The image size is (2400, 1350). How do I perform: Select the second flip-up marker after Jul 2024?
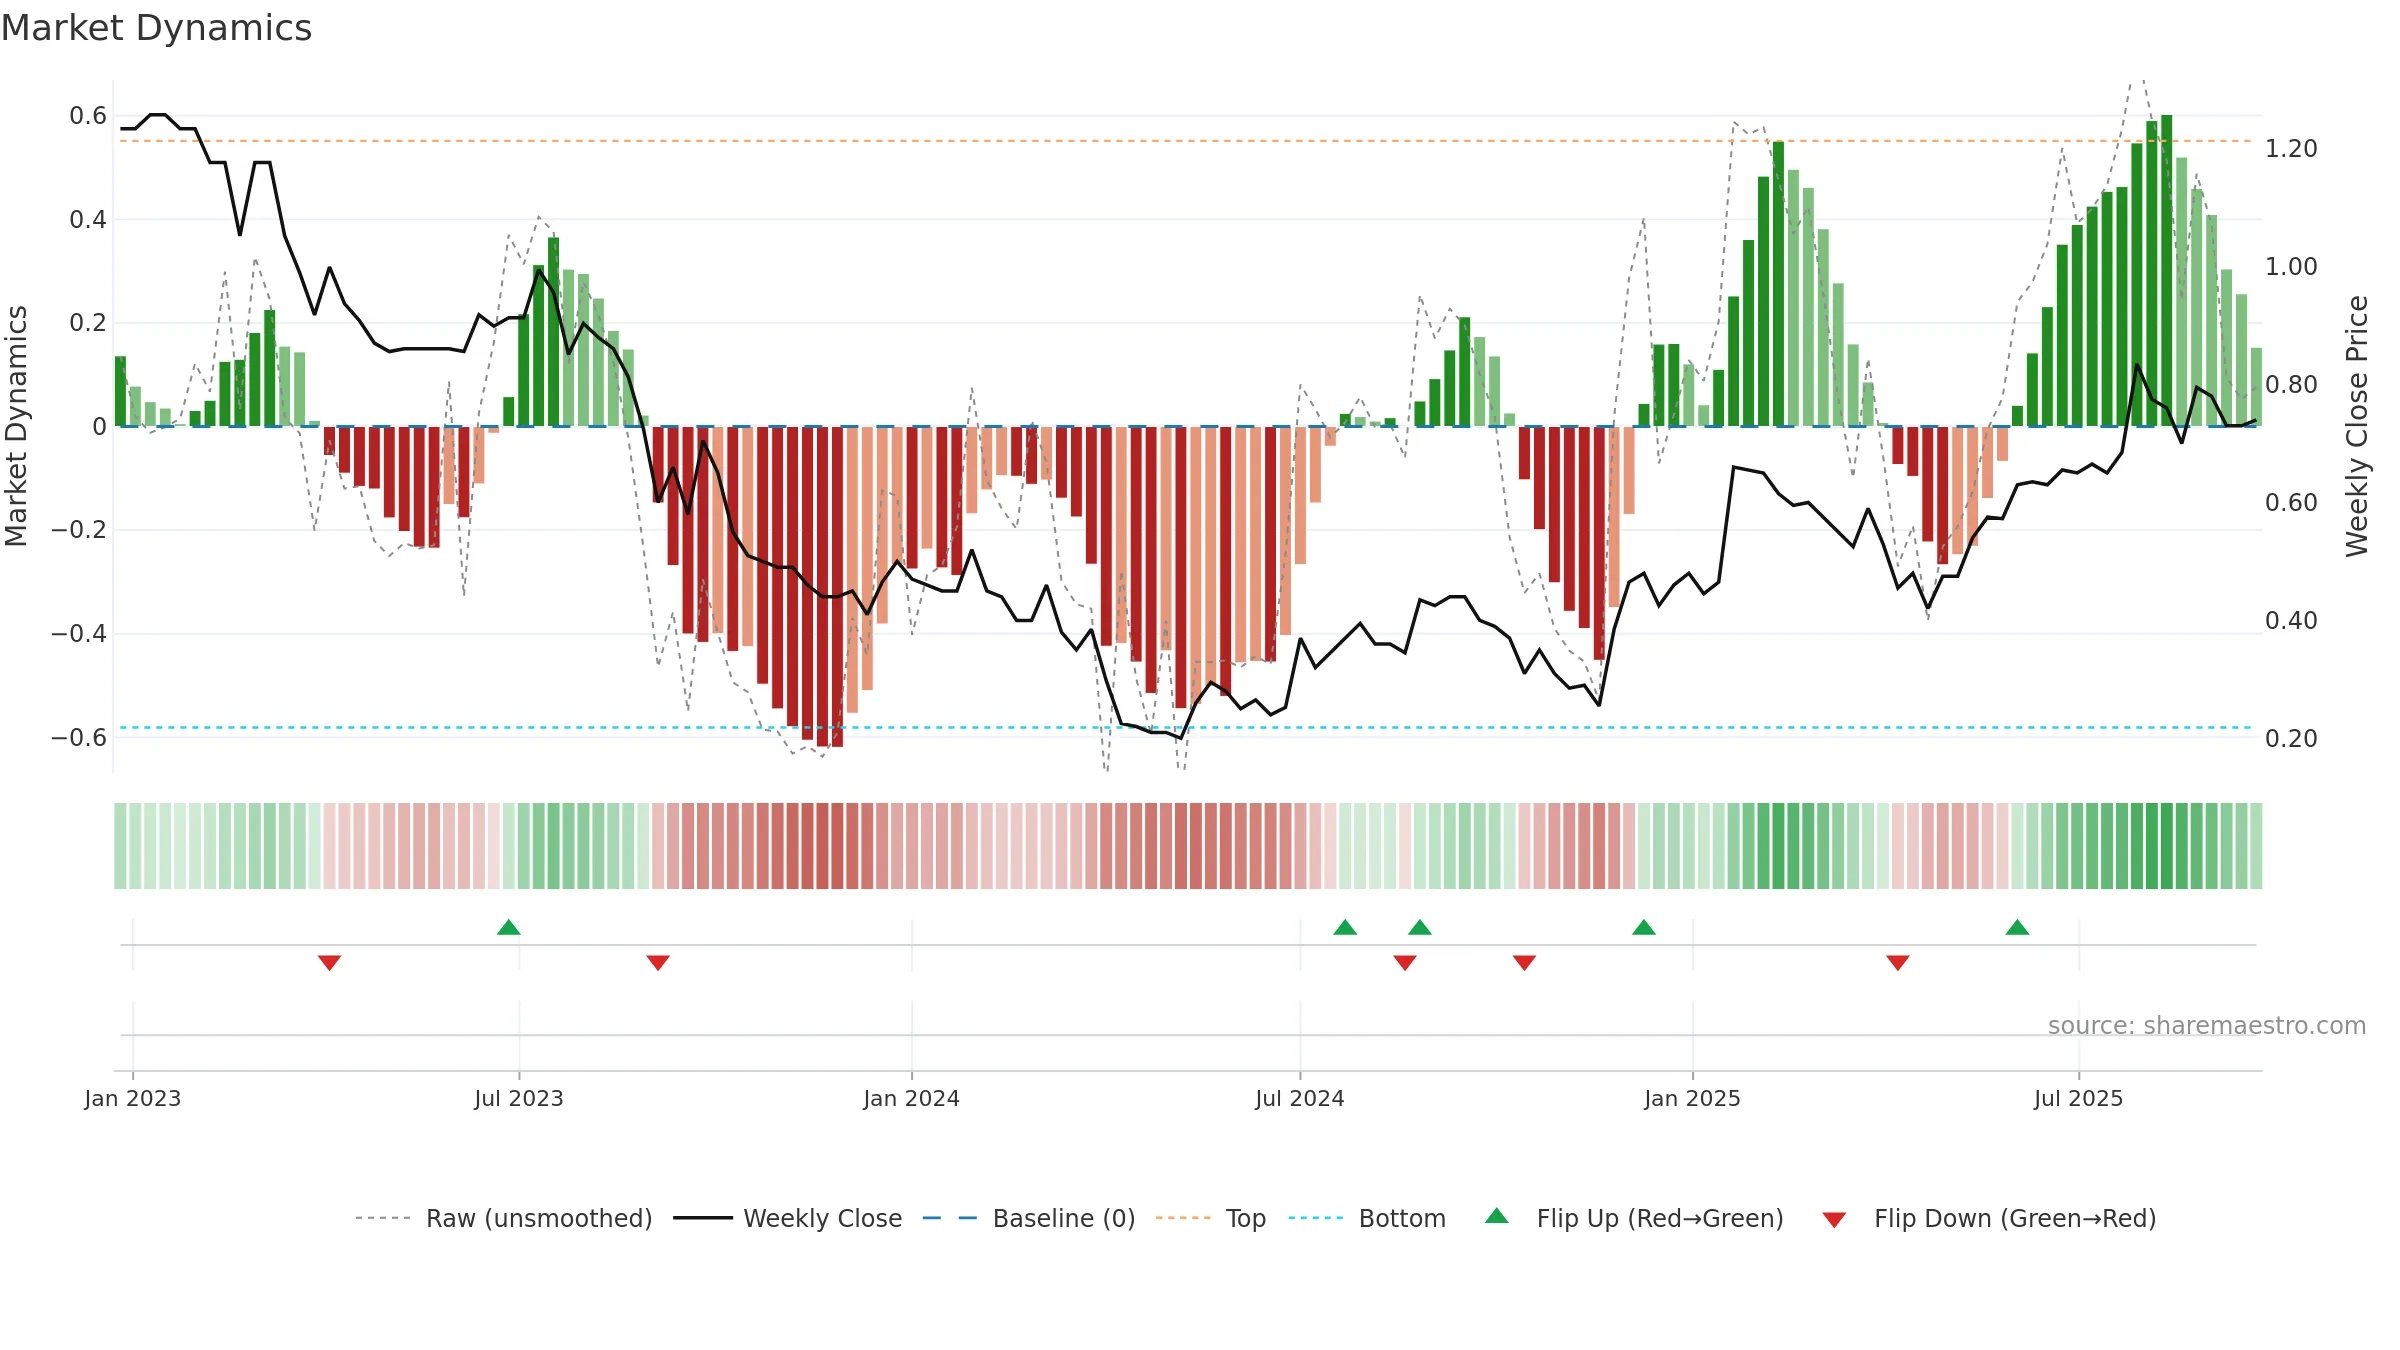[x=1420, y=927]
